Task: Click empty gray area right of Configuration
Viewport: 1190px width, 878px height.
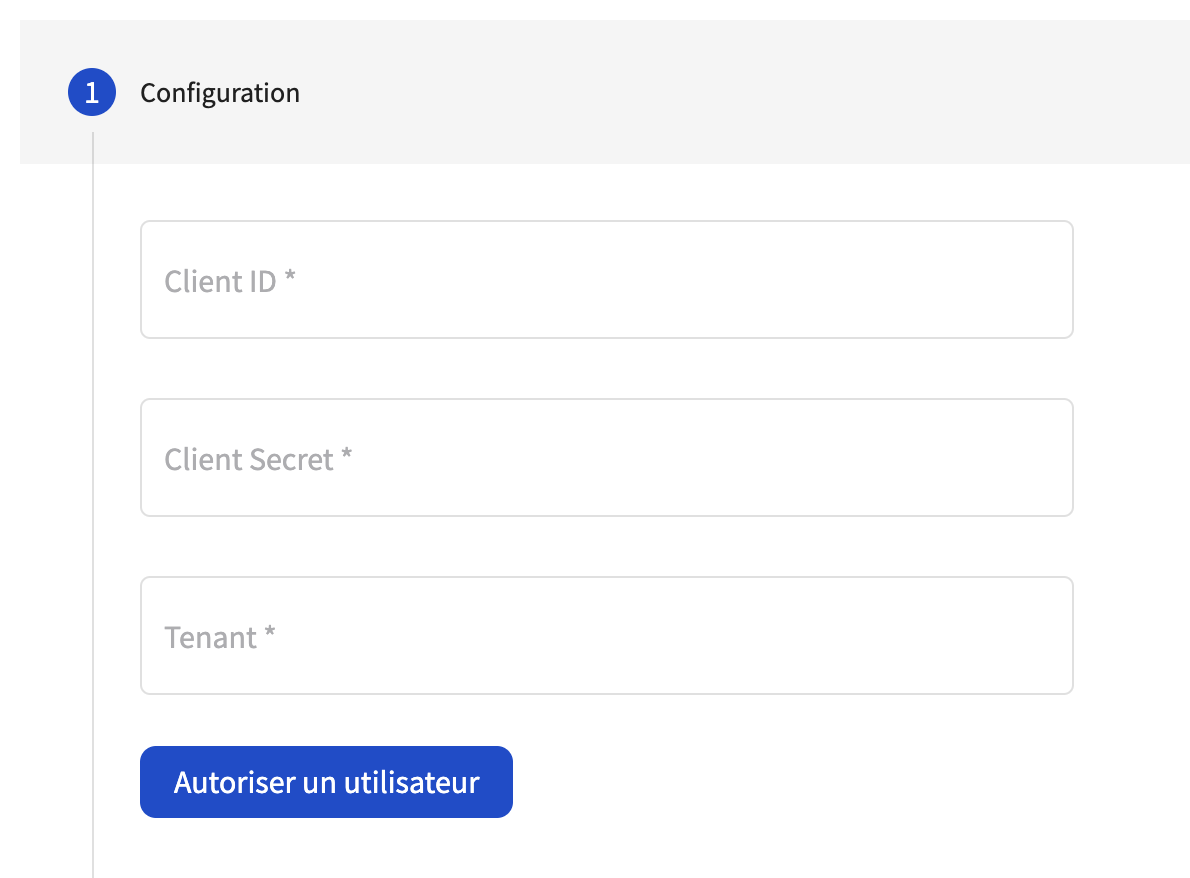Action: 744,92
